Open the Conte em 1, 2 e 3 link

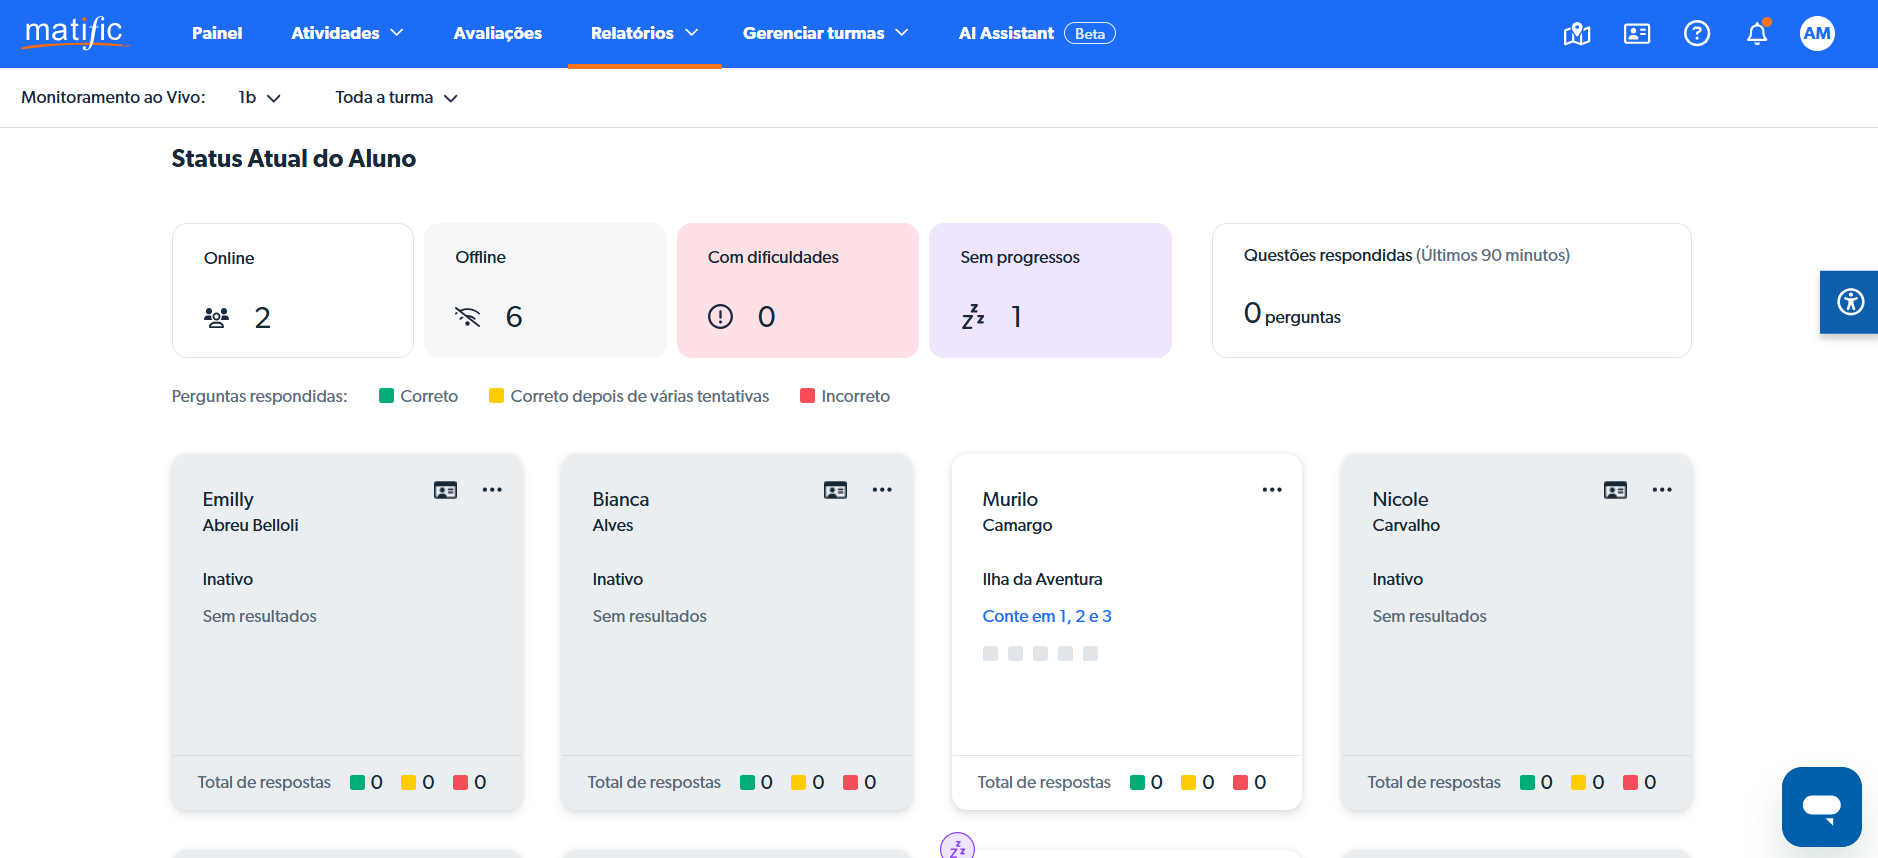[x=1046, y=616]
